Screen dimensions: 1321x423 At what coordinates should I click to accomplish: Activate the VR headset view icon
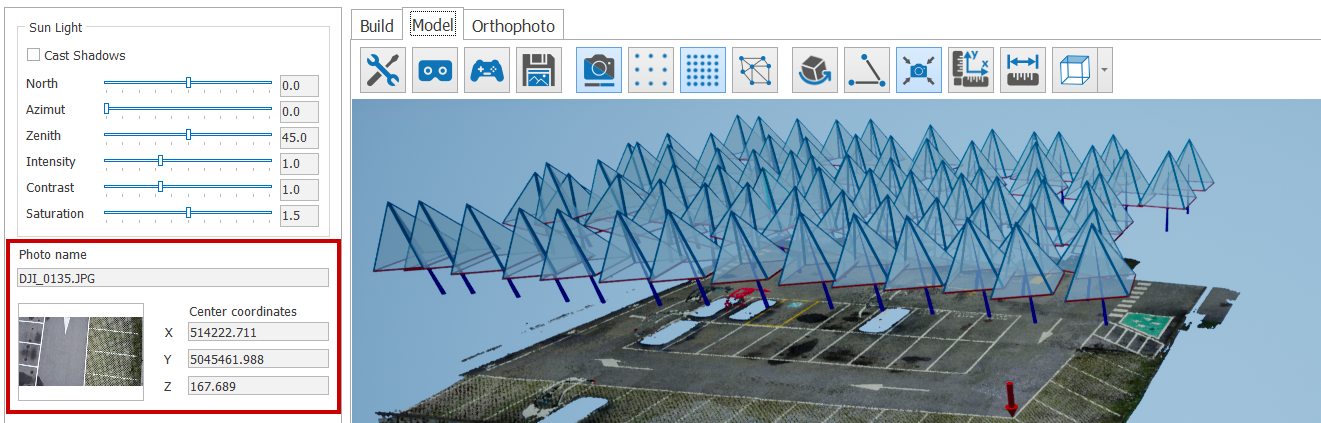coord(435,70)
